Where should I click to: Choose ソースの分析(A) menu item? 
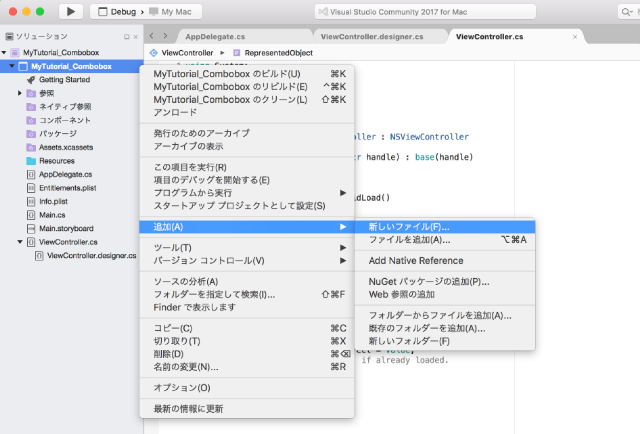(x=247, y=281)
